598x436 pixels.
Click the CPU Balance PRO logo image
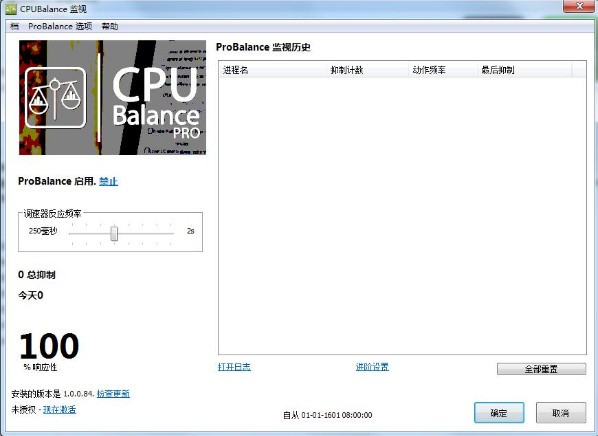click(113, 97)
